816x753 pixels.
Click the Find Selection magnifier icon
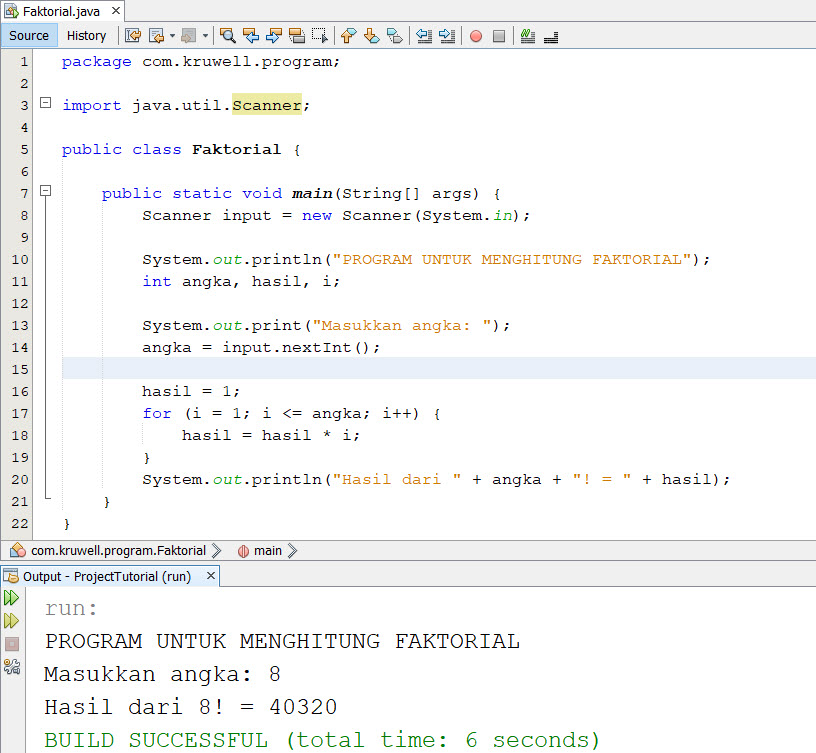click(228, 36)
